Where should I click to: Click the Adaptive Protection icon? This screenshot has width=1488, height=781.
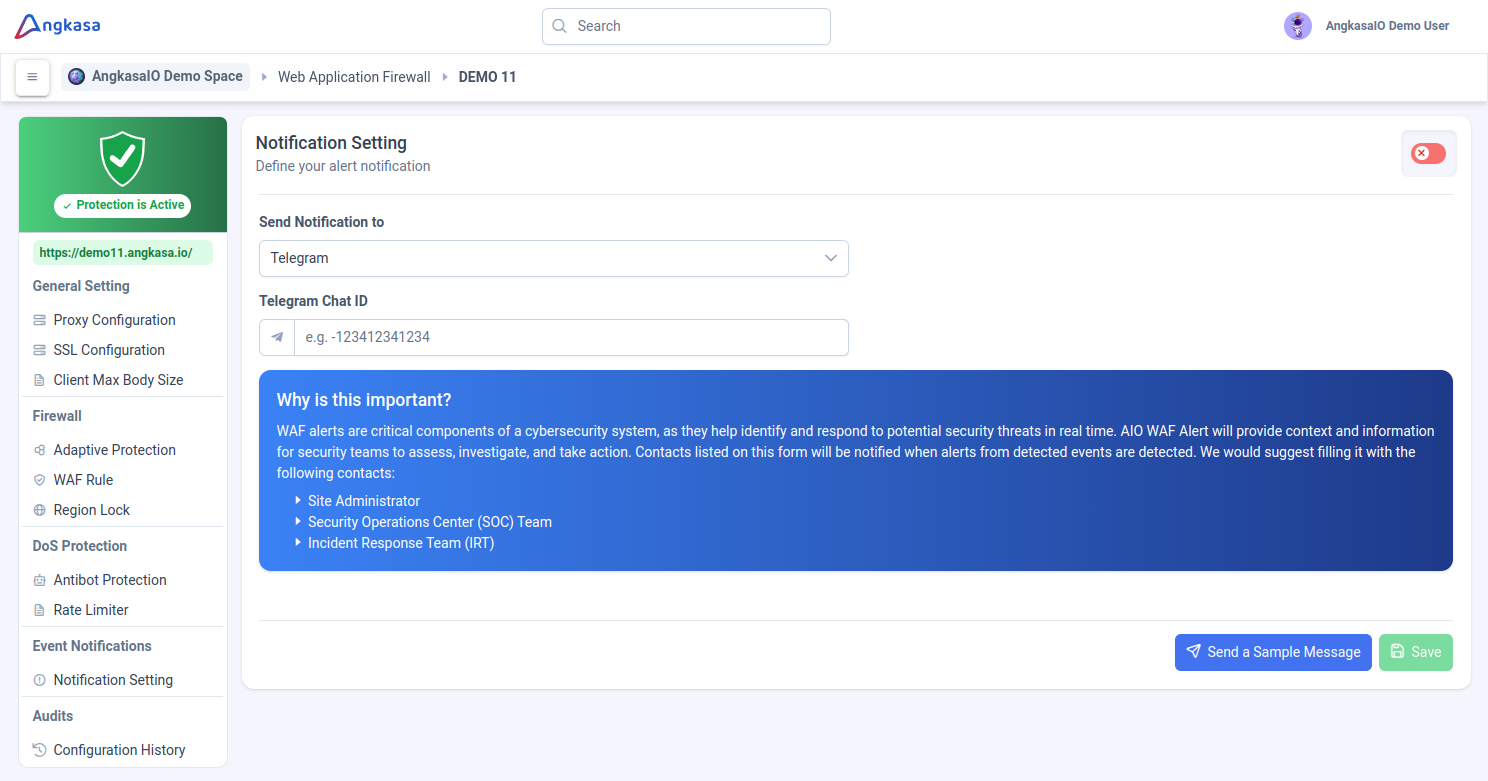(x=40, y=450)
